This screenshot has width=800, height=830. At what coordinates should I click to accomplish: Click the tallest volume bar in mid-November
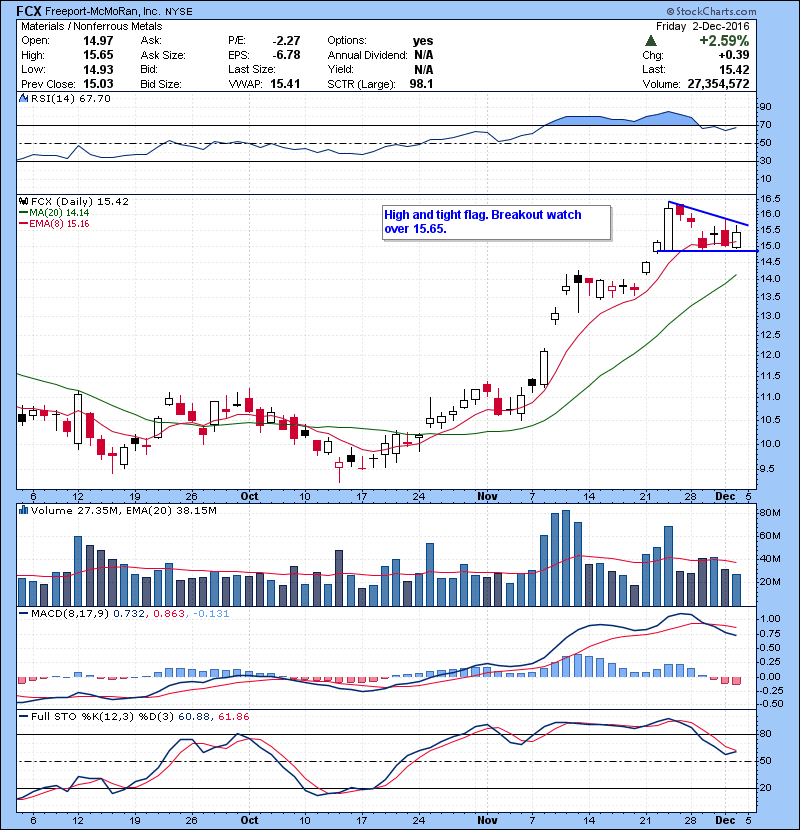(x=566, y=558)
